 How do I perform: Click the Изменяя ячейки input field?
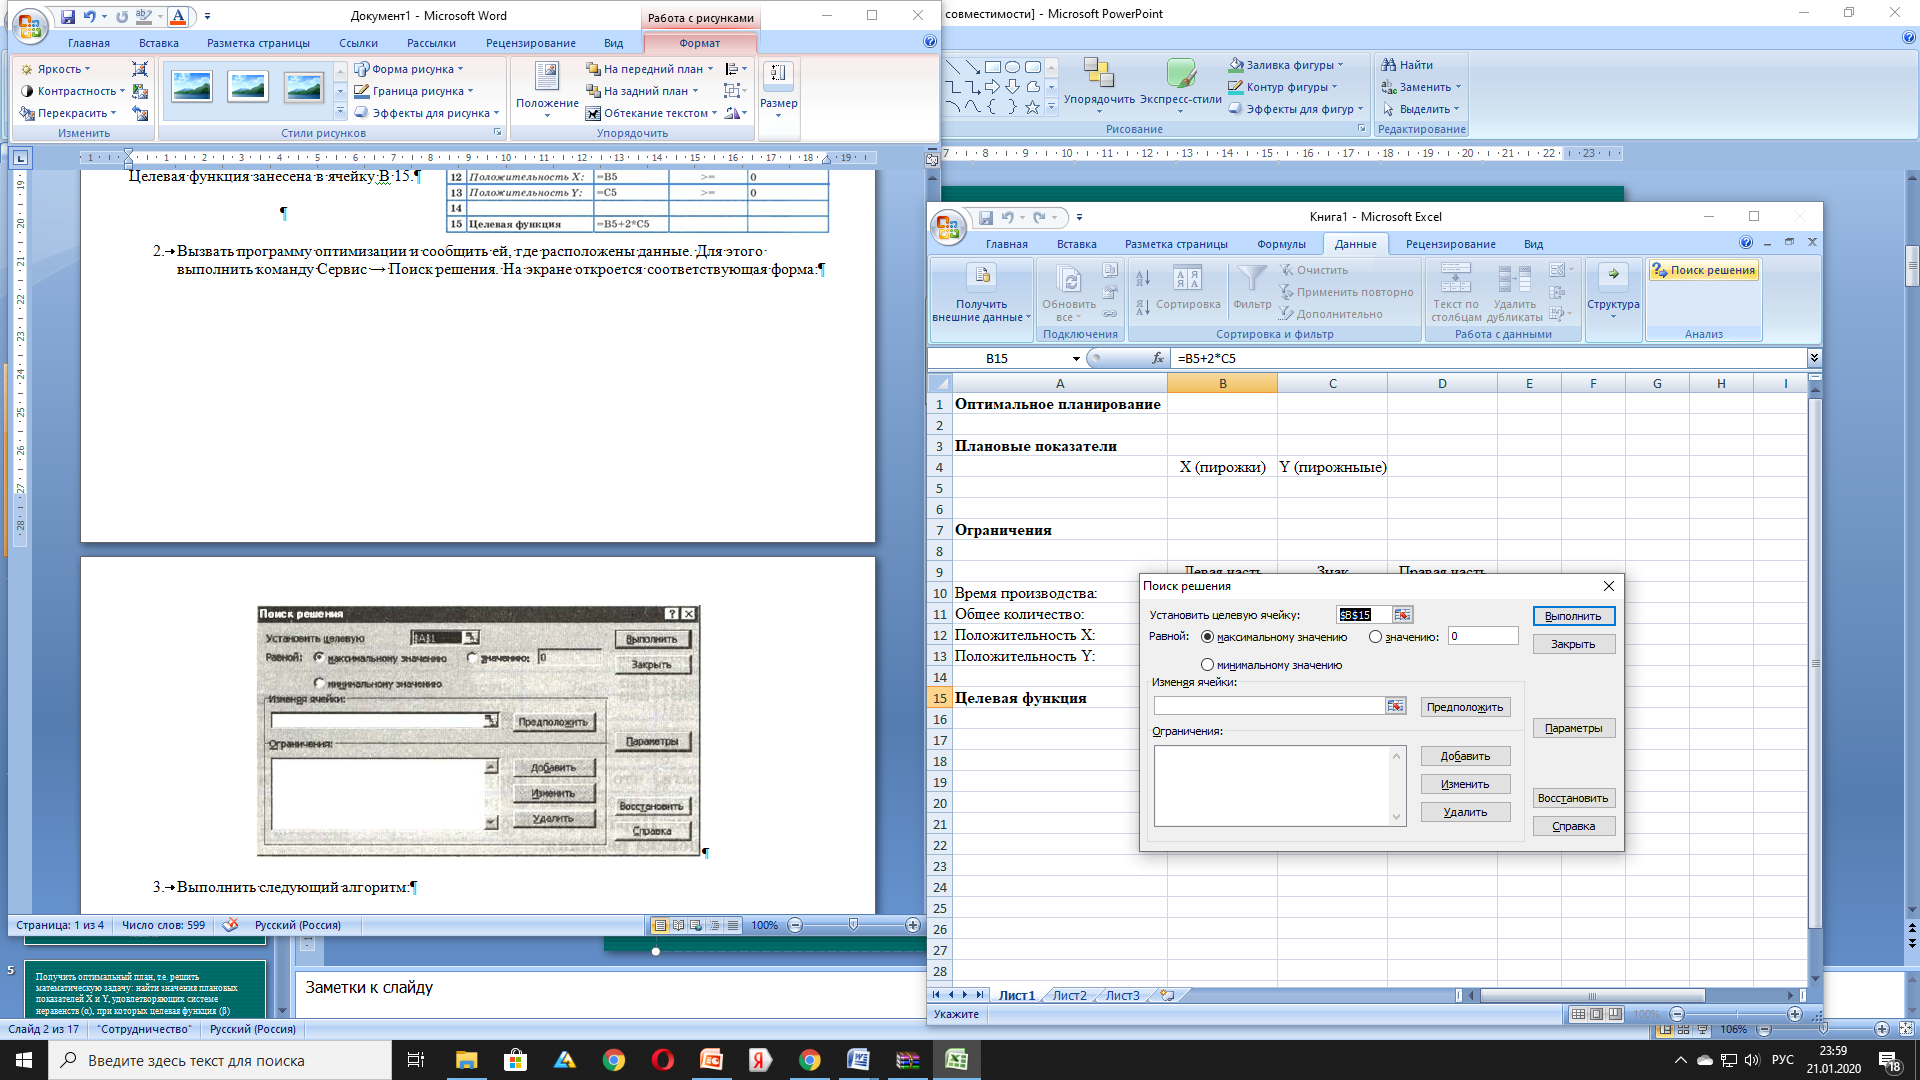pos(1269,706)
